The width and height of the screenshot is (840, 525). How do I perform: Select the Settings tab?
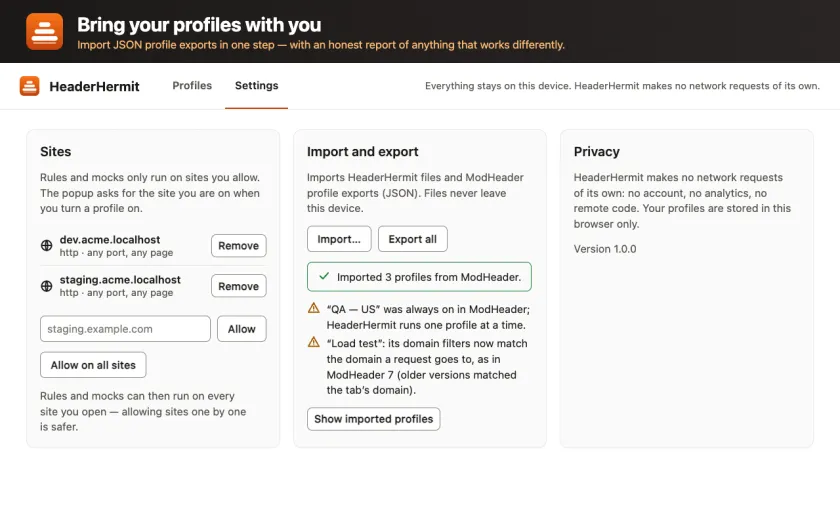coord(257,86)
